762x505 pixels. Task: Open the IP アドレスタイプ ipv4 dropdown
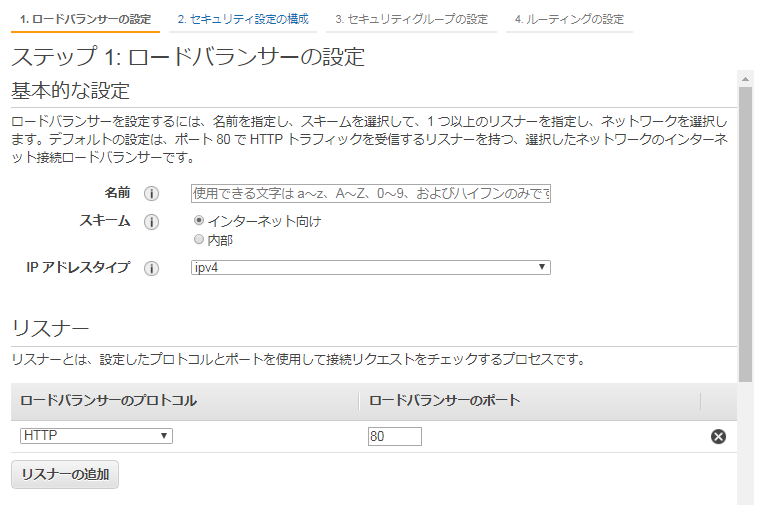click(x=370, y=267)
